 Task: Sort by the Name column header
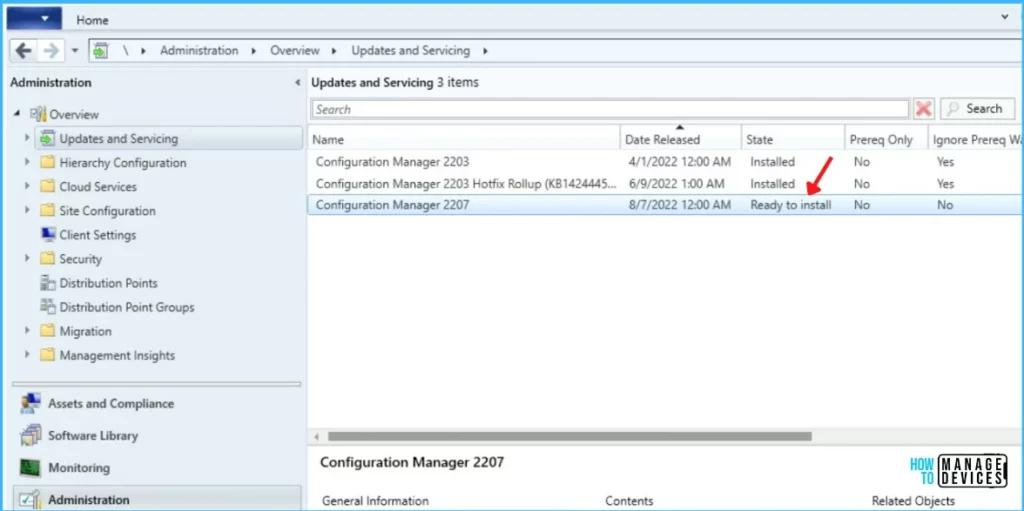pos(464,139)
